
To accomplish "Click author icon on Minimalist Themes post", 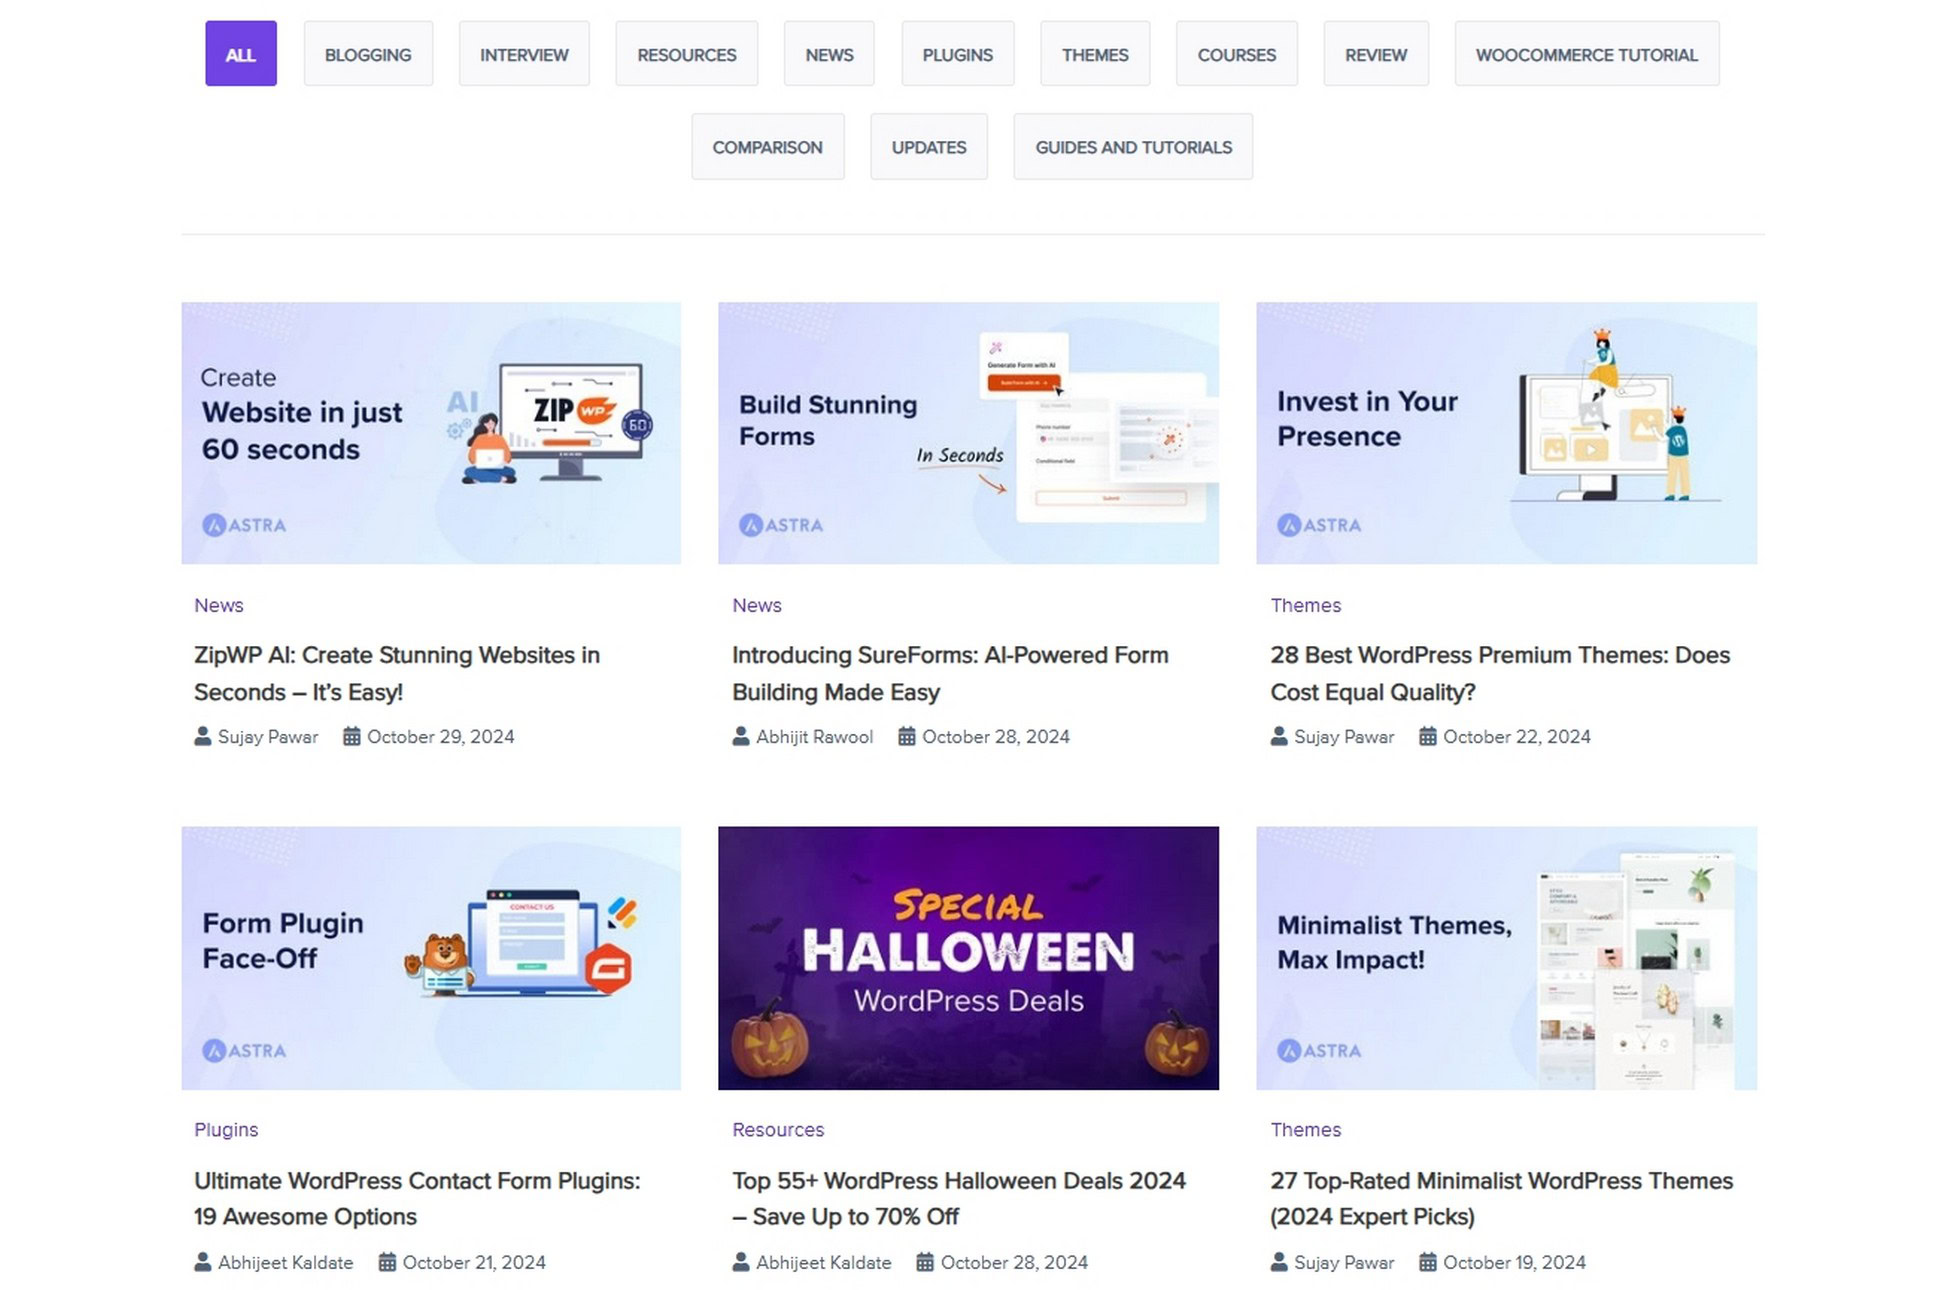I will [x=1279, y=1262].
